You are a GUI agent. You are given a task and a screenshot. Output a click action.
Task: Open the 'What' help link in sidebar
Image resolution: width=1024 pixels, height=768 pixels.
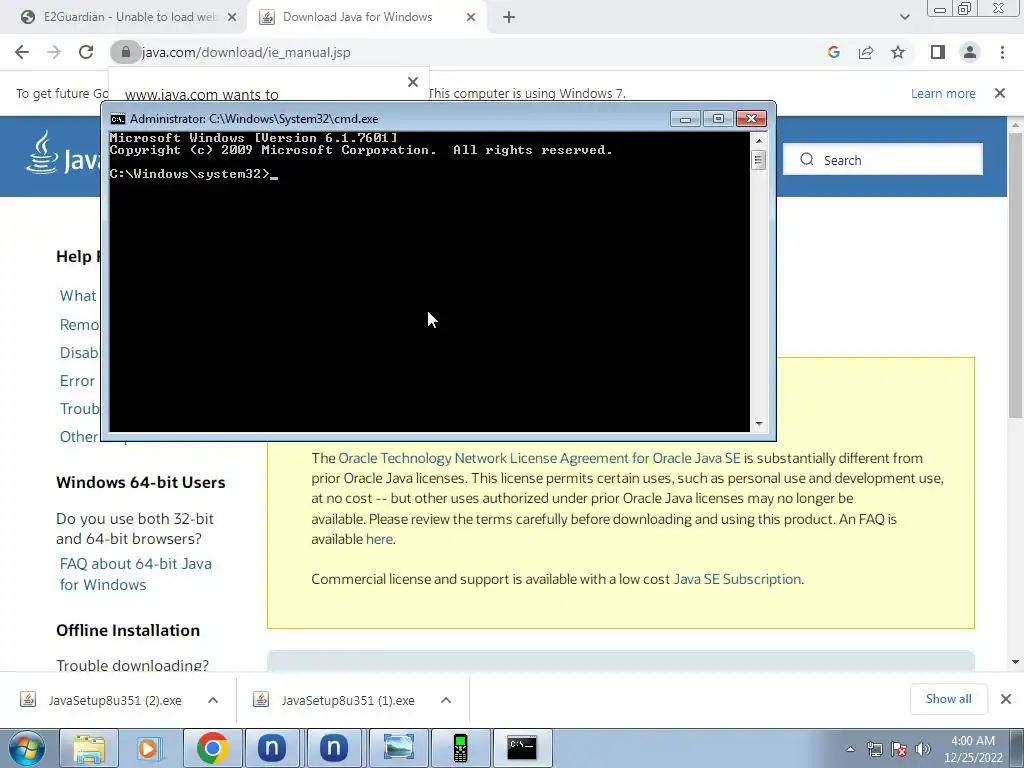pos(78,296)
